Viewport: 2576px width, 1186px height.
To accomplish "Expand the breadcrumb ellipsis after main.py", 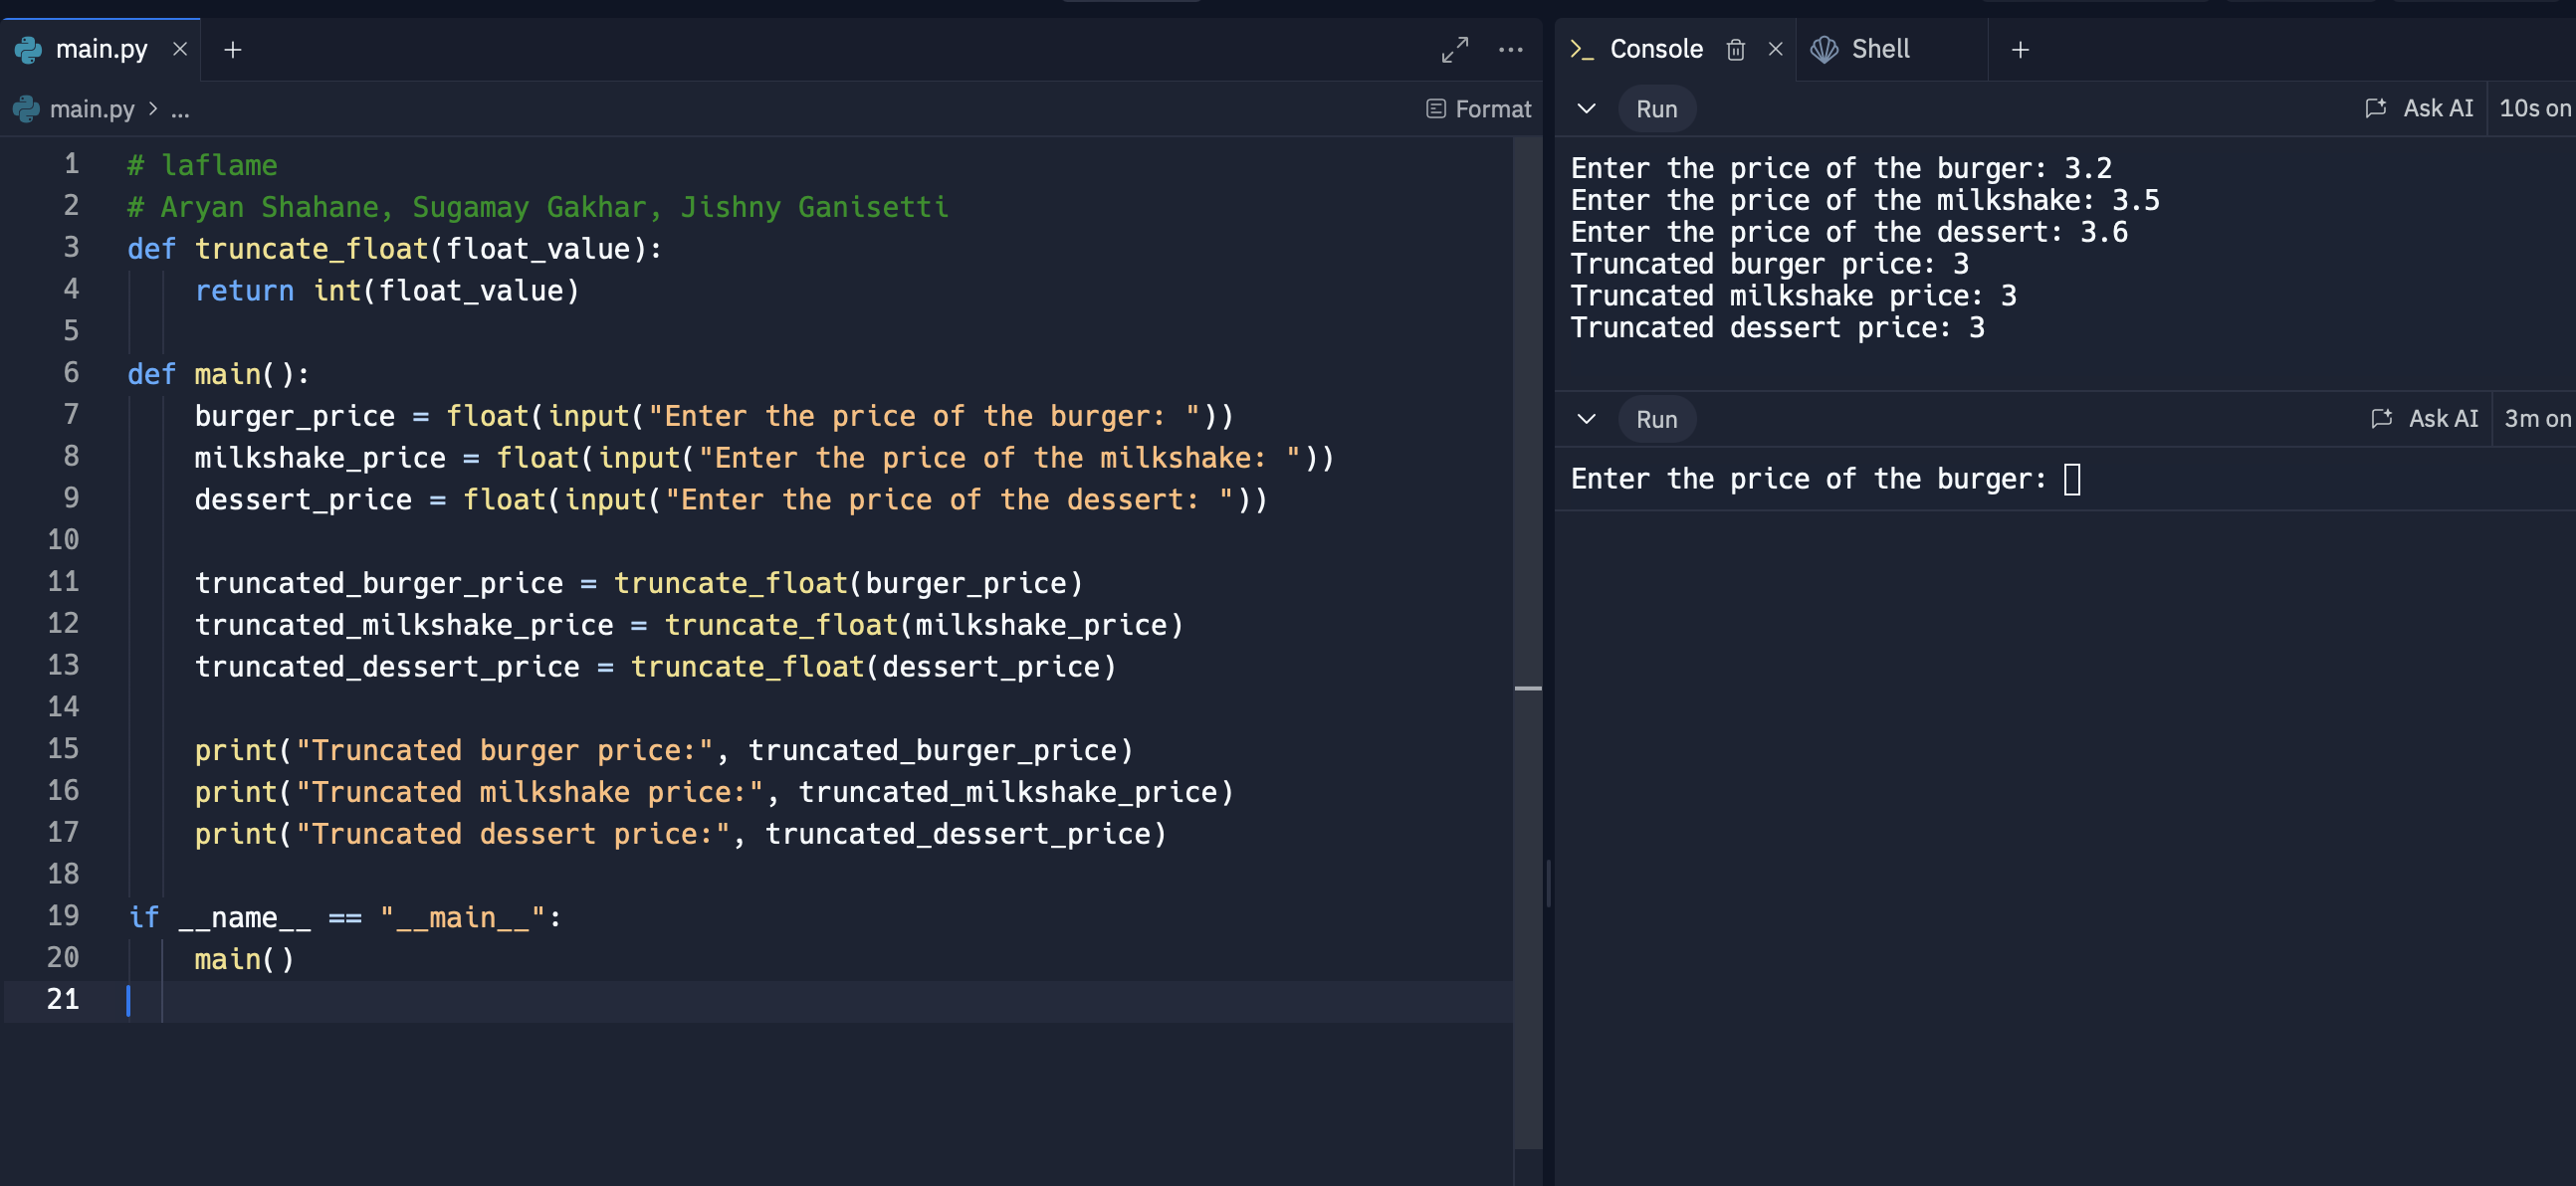I will pos(180,109).
